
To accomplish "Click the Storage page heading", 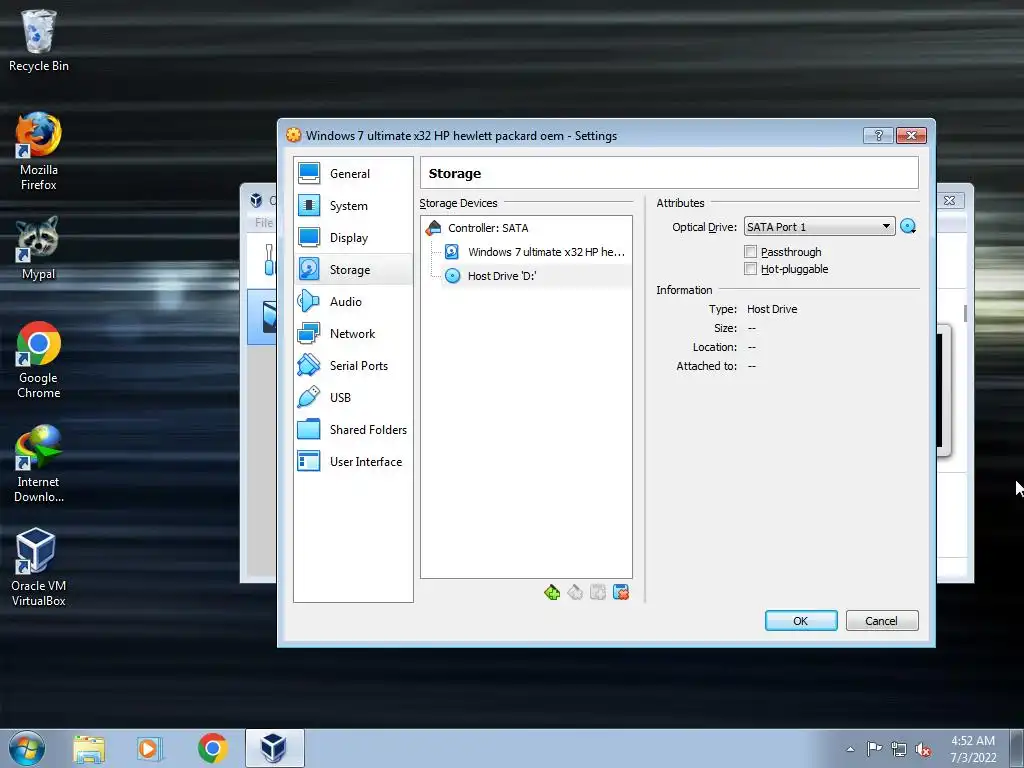I will click(455, 174).
